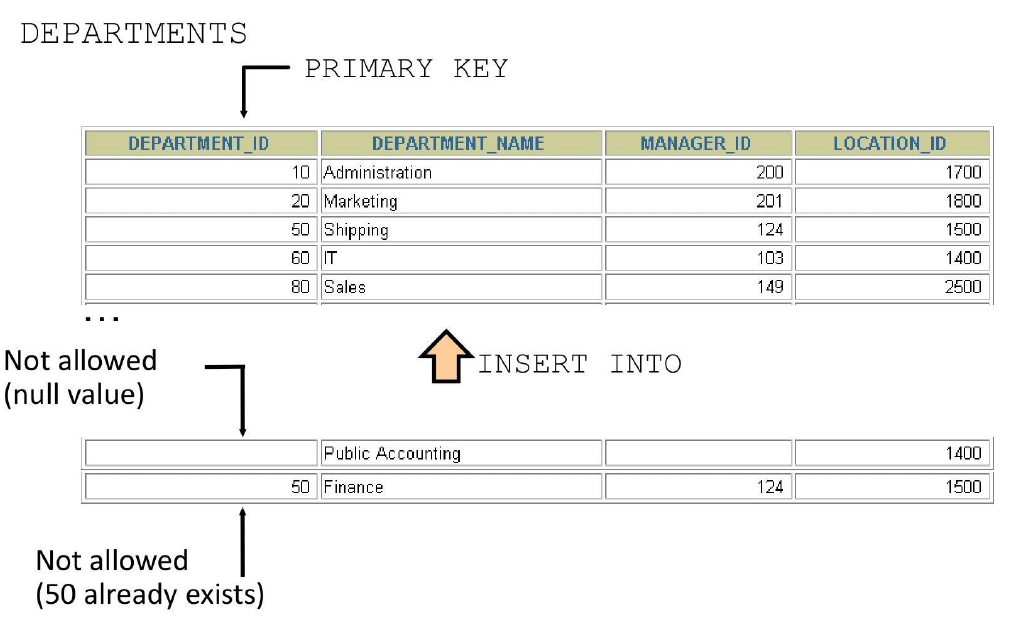Select location 2500 in the Sales row
The height and width of the screenshot is (618, 1019).
click(x=892, y=287)
